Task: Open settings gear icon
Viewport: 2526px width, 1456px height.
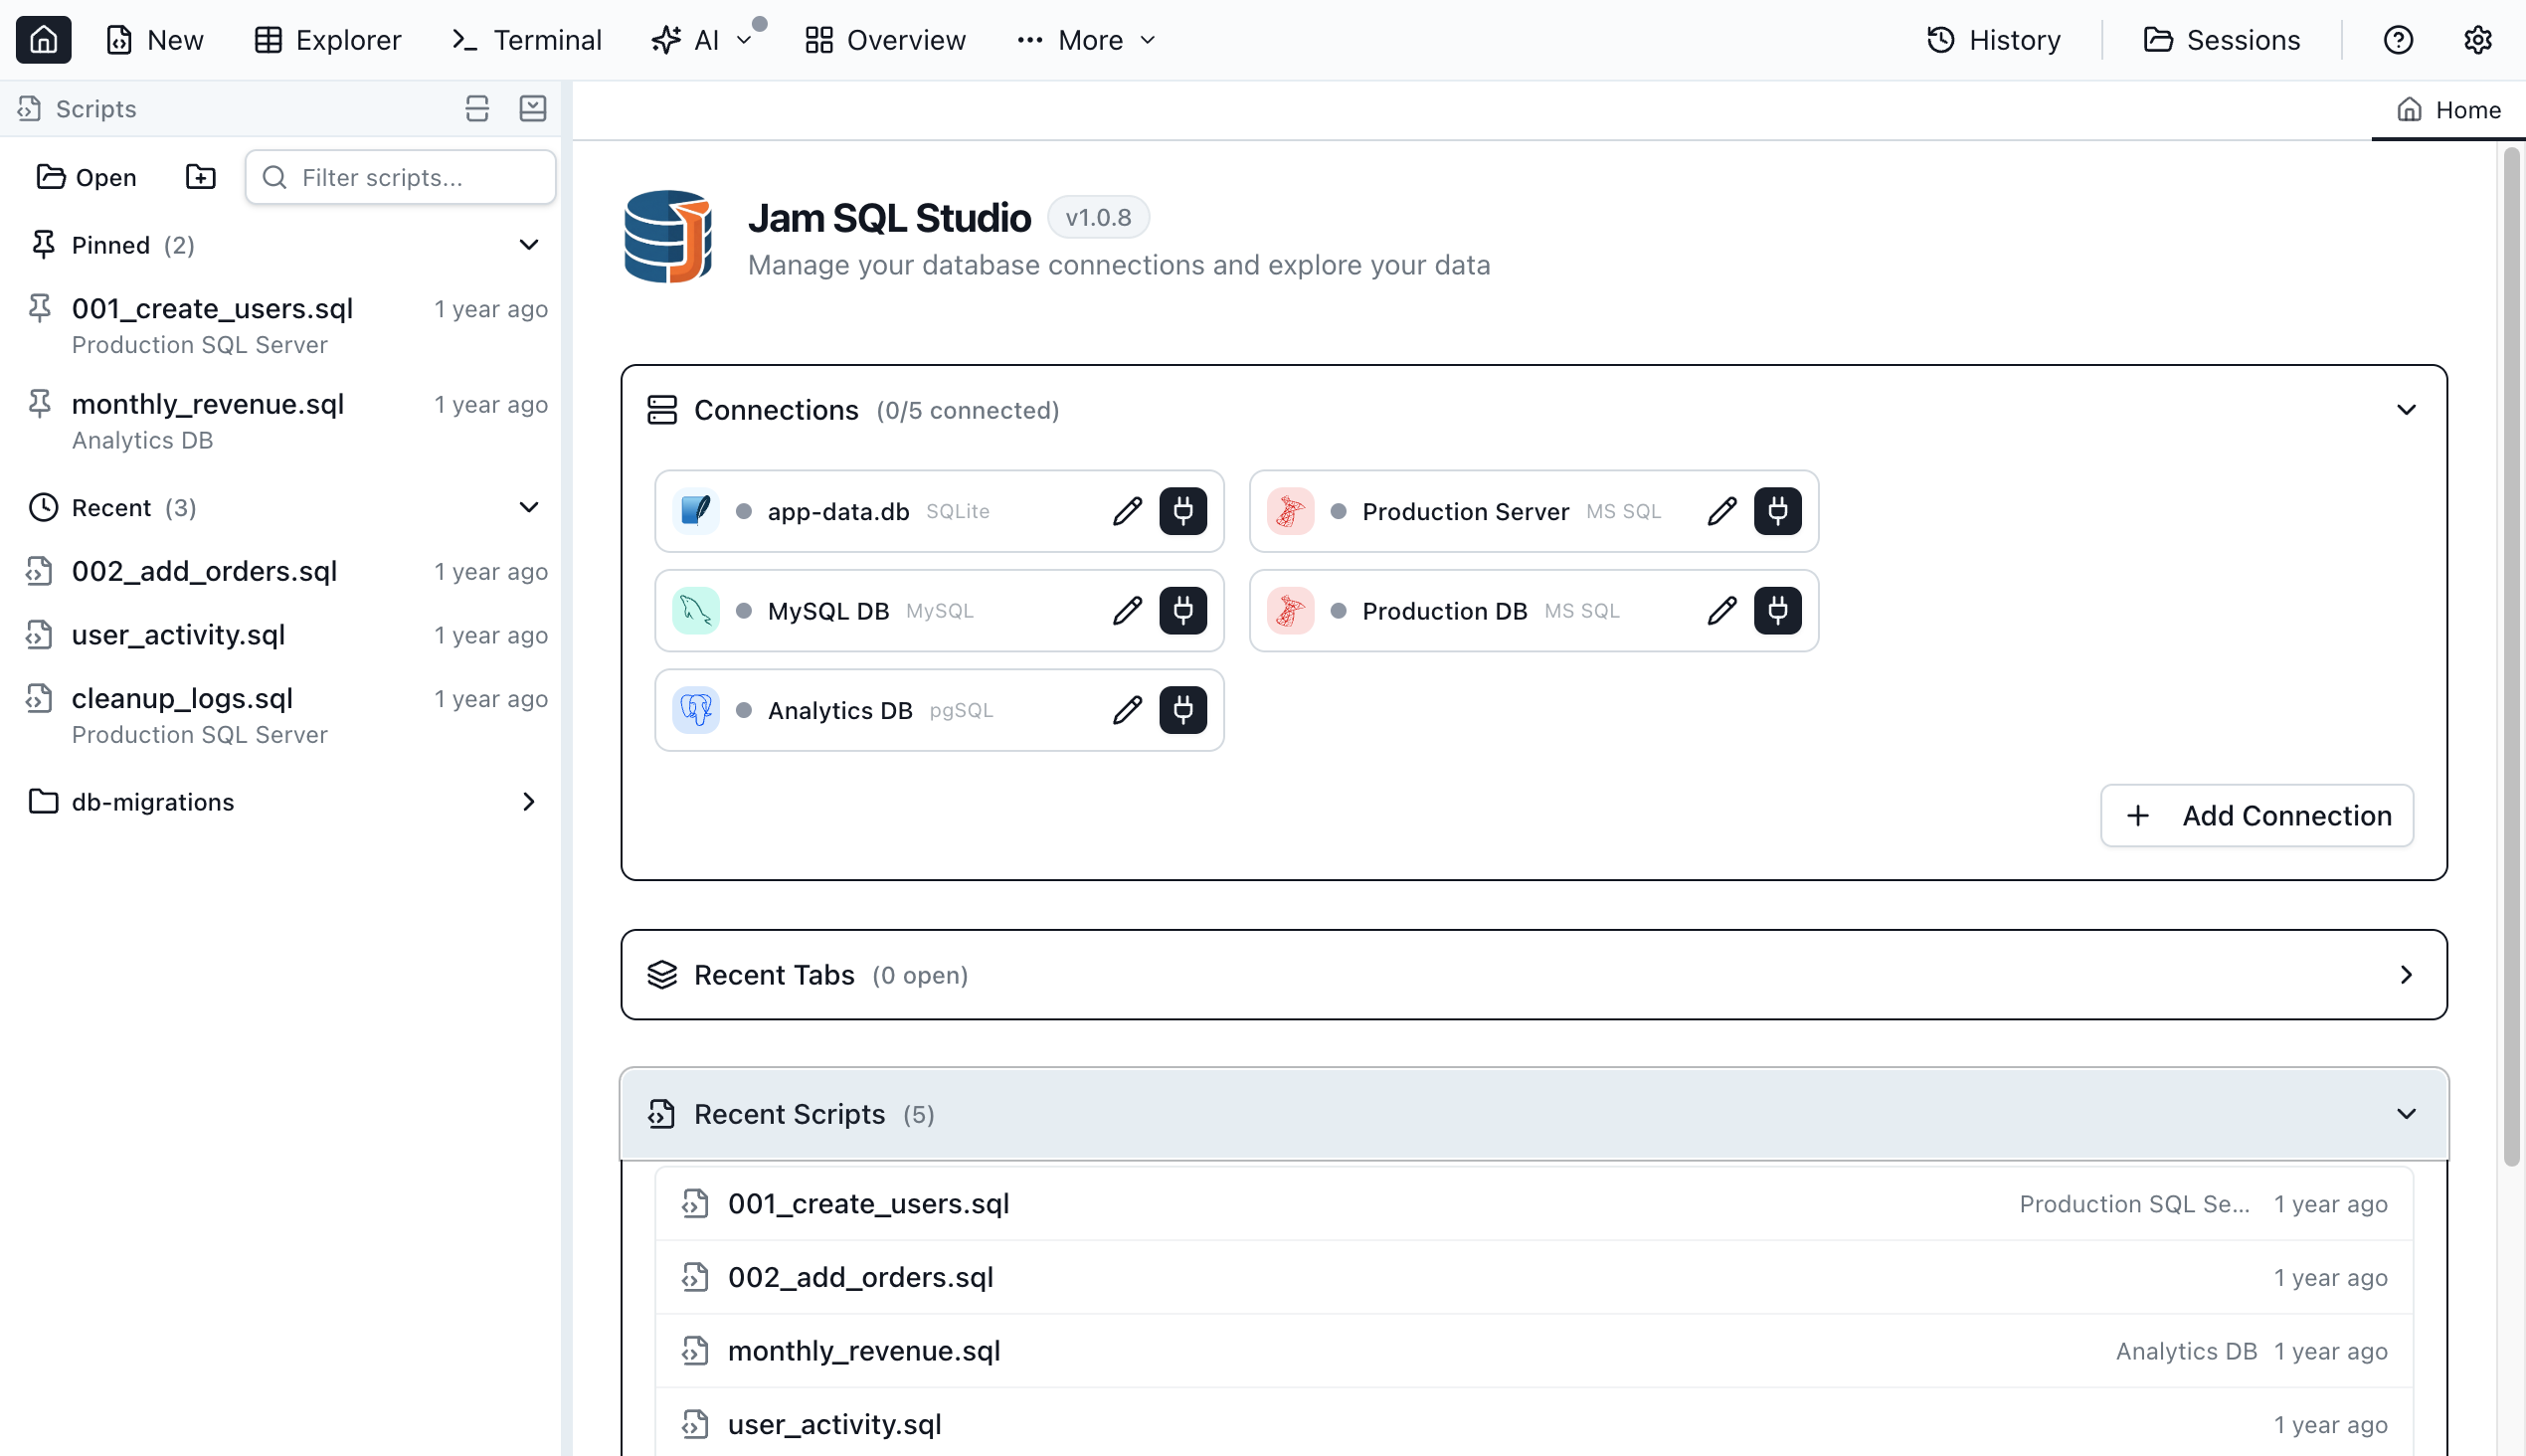Action: (2477, 40)
